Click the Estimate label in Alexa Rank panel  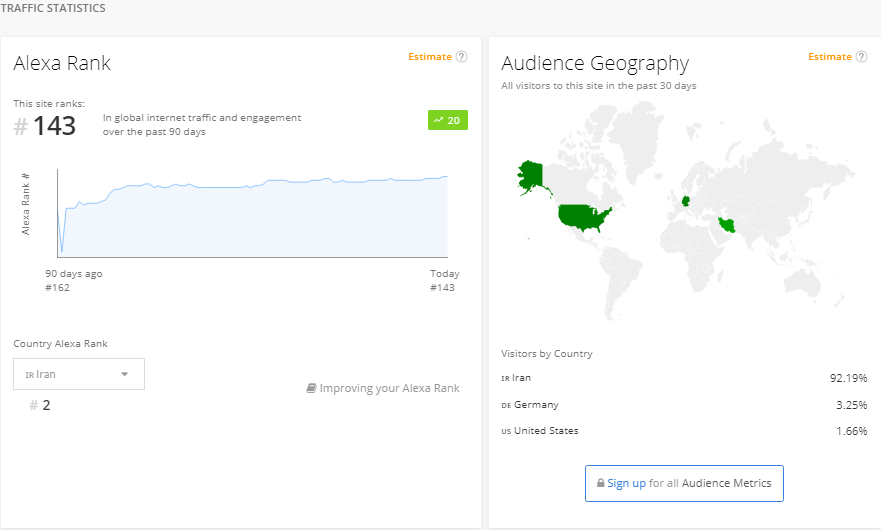[430, 57]
